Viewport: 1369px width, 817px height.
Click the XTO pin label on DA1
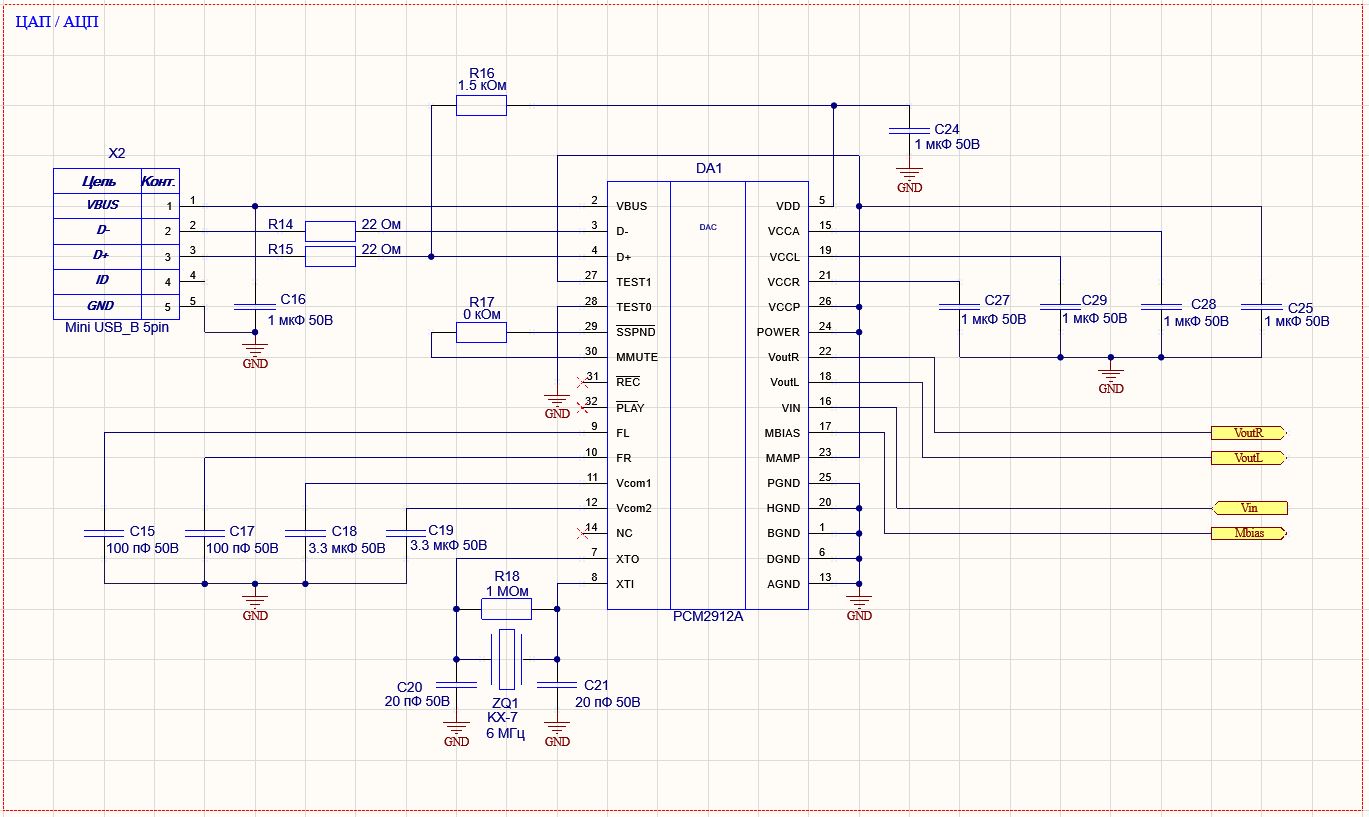point(628,559)
